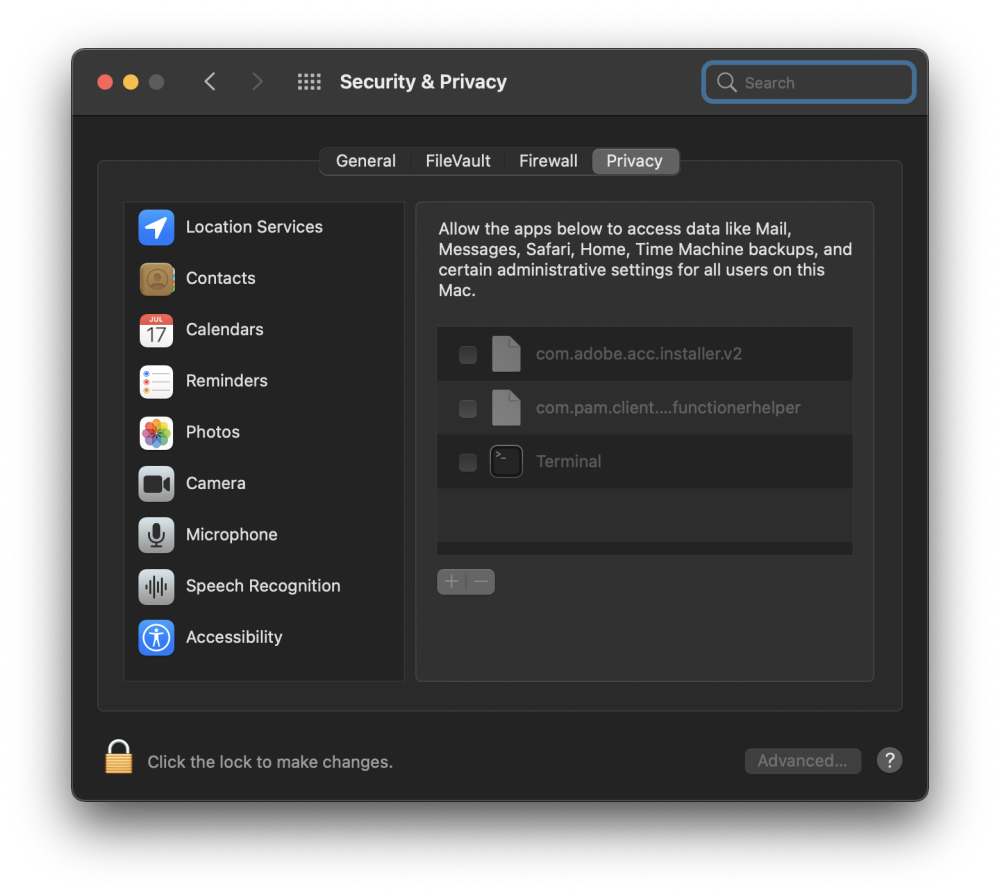Click the Terminal app icon
Image resolution: width=1000 pixels, height=896 pixels.
tap(506, 462)
